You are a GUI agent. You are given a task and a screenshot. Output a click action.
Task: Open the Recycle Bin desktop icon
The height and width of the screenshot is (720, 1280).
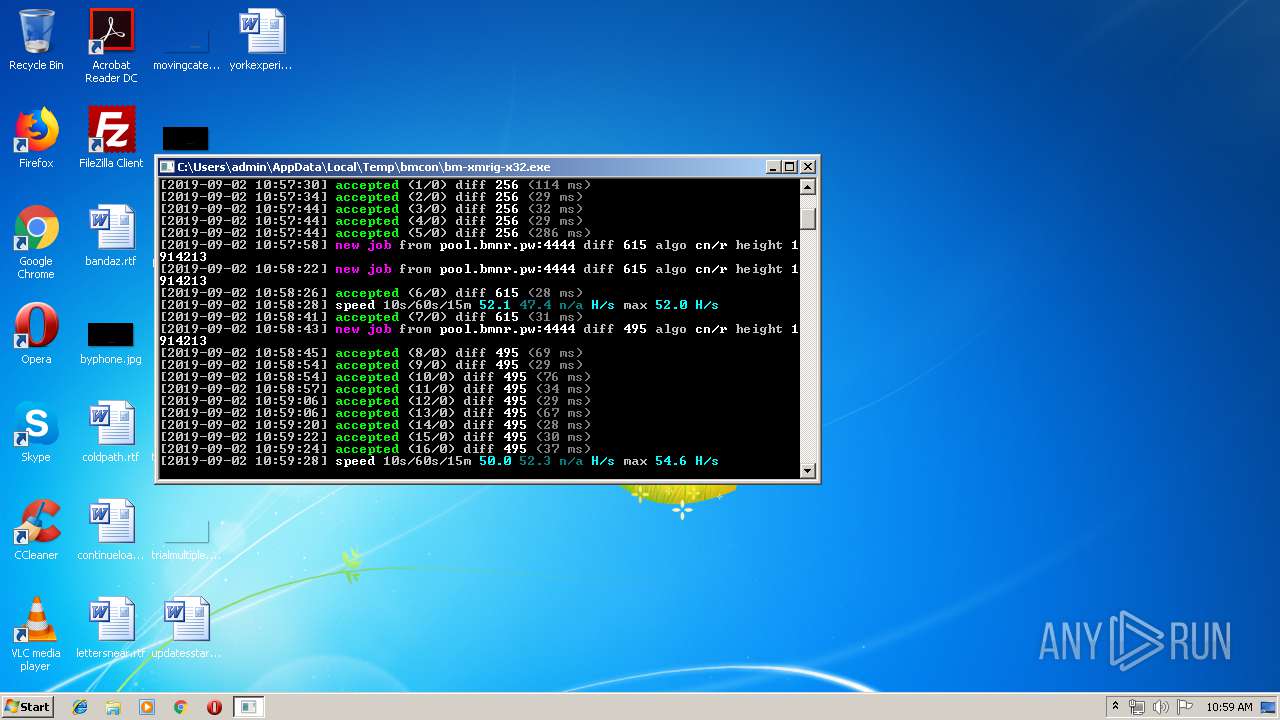pos(36,41)
